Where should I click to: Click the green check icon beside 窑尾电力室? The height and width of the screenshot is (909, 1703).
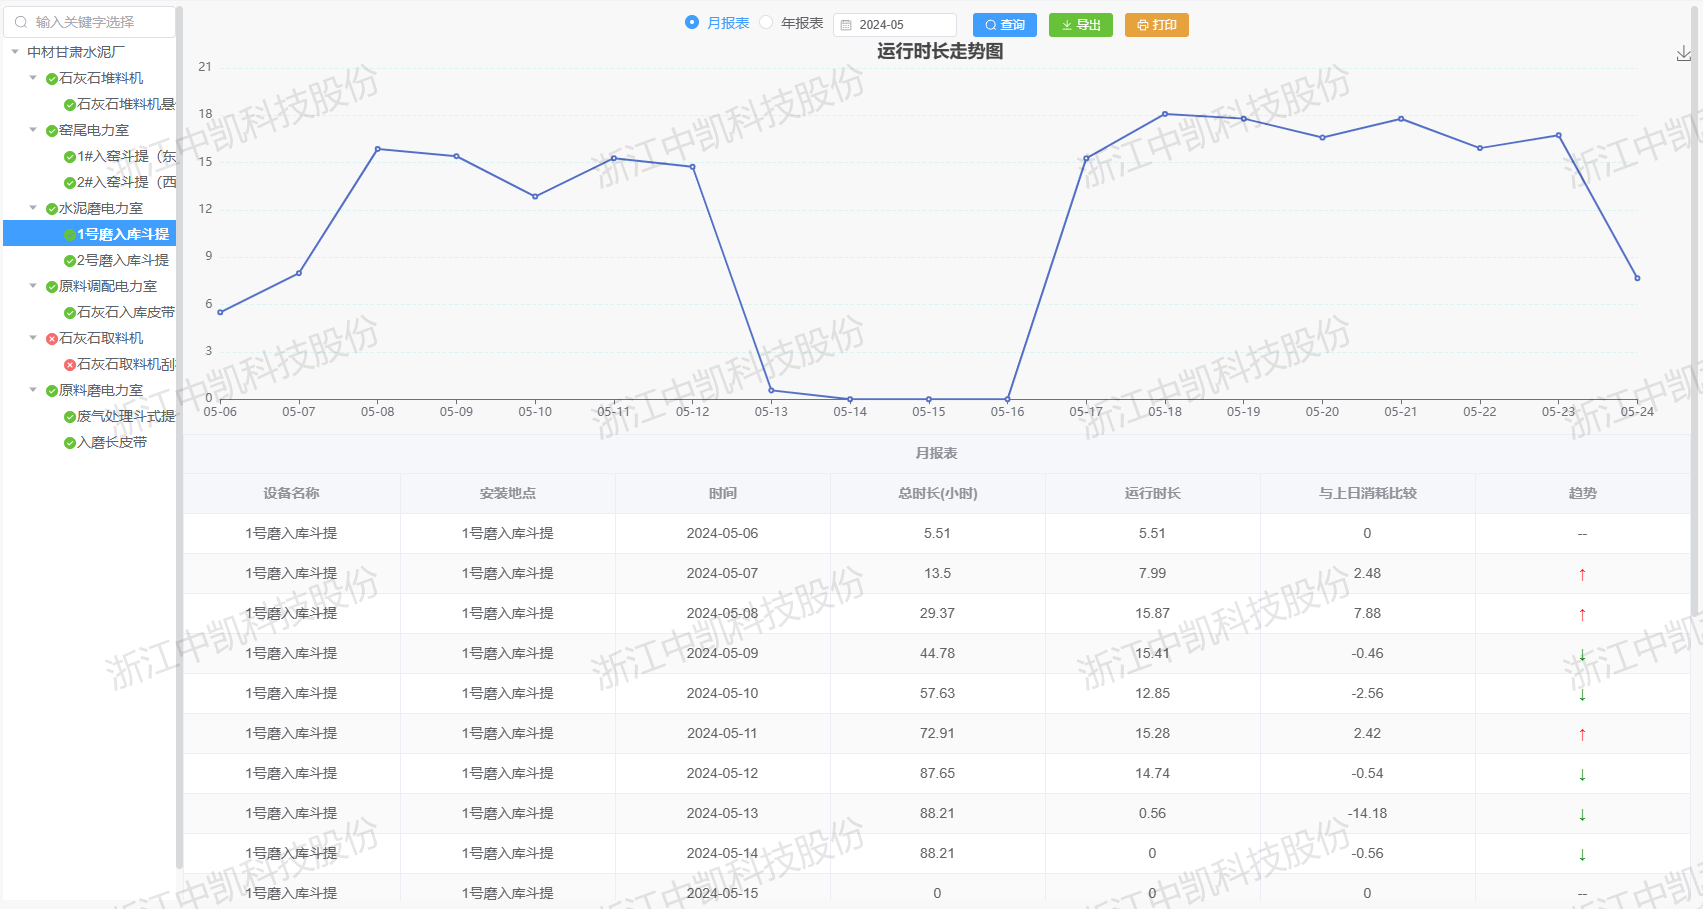52,131
